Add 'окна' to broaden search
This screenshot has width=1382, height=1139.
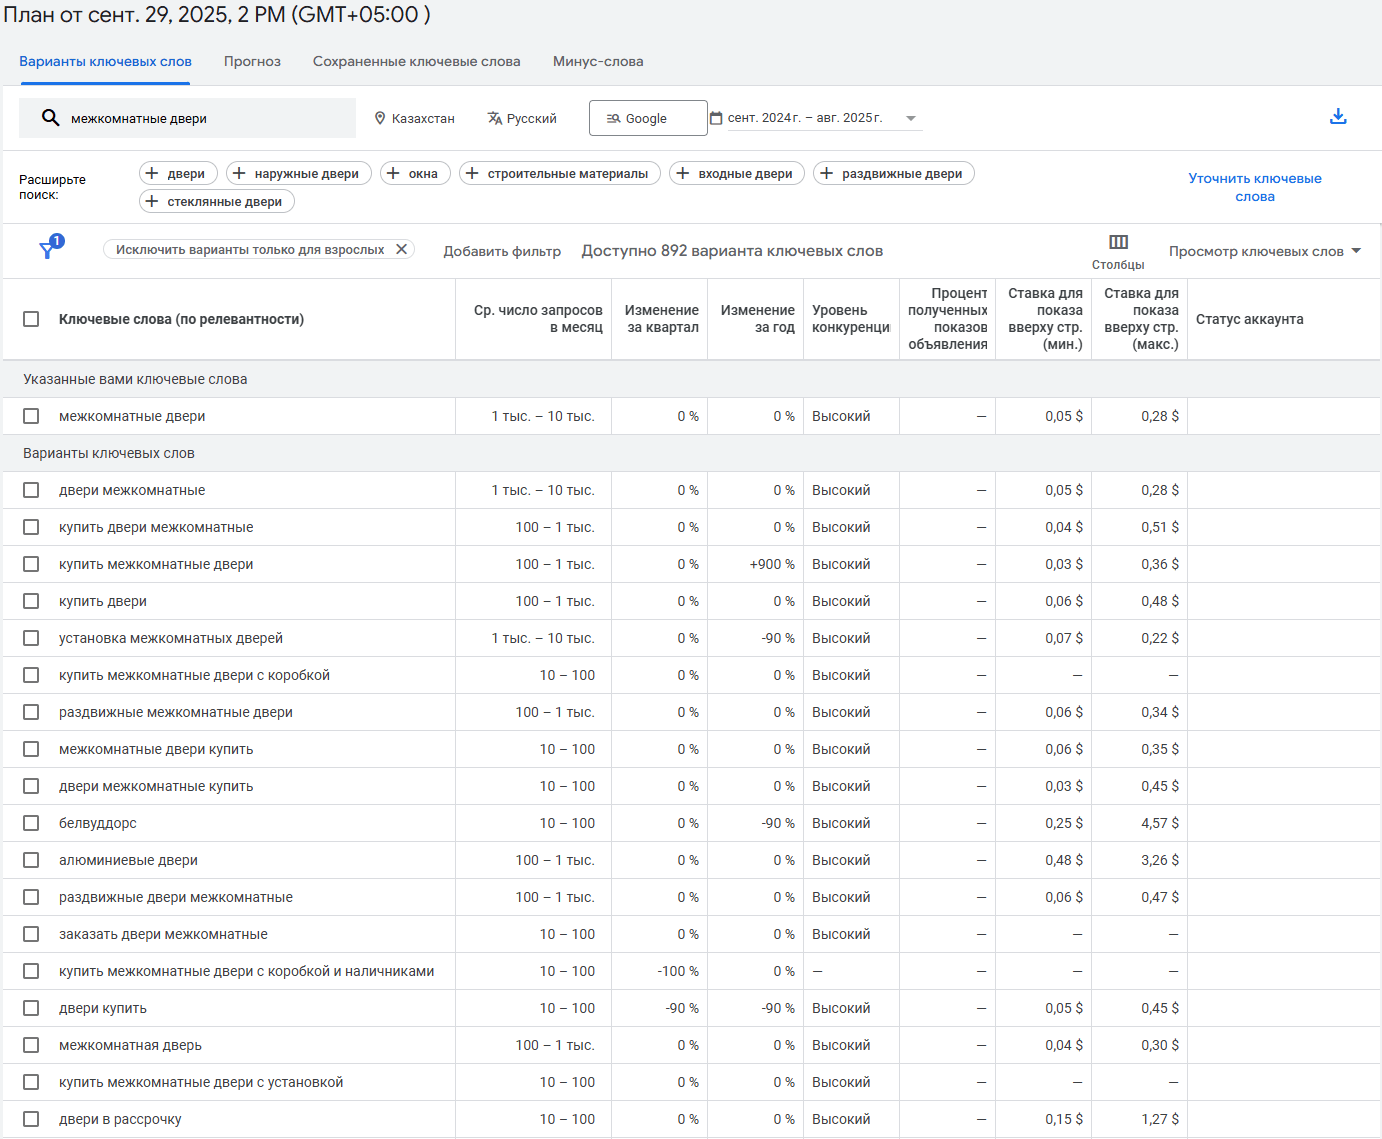coord(414,173)
